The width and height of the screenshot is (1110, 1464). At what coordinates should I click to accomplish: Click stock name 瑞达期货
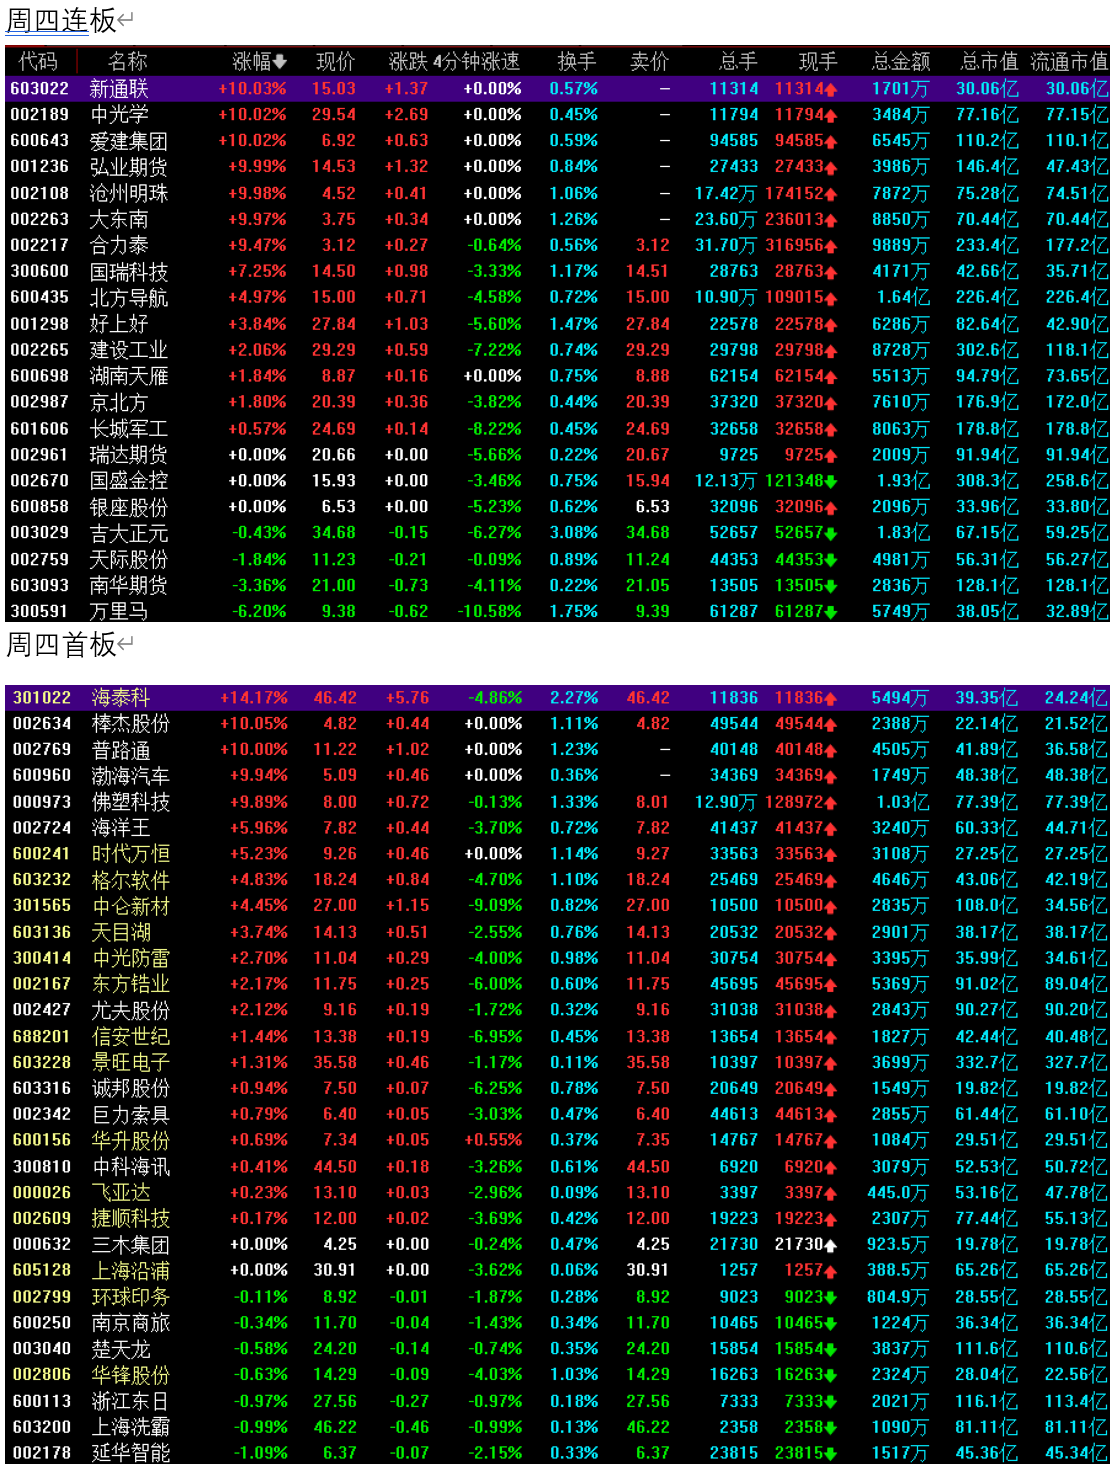[128, 455]
